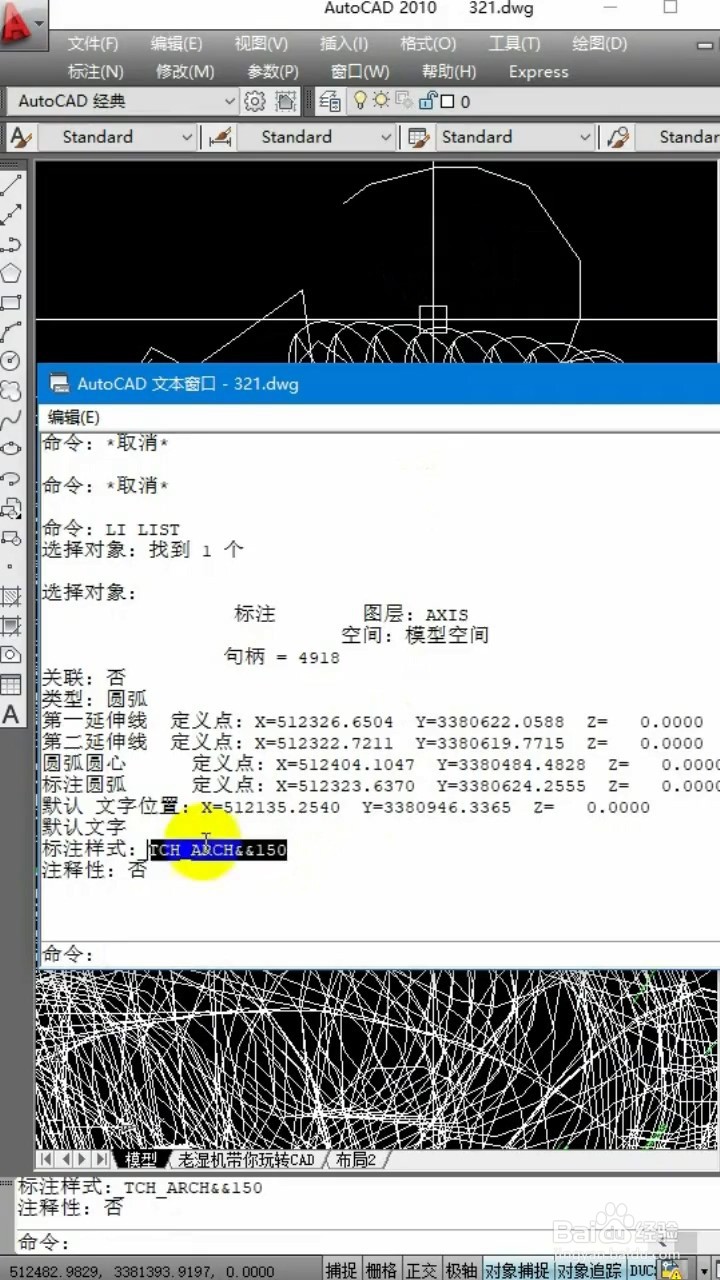Toggle 正交 ortho mode in status bar
Image resolution: width=720 pixels, height=1280 pixels.
421,1270
